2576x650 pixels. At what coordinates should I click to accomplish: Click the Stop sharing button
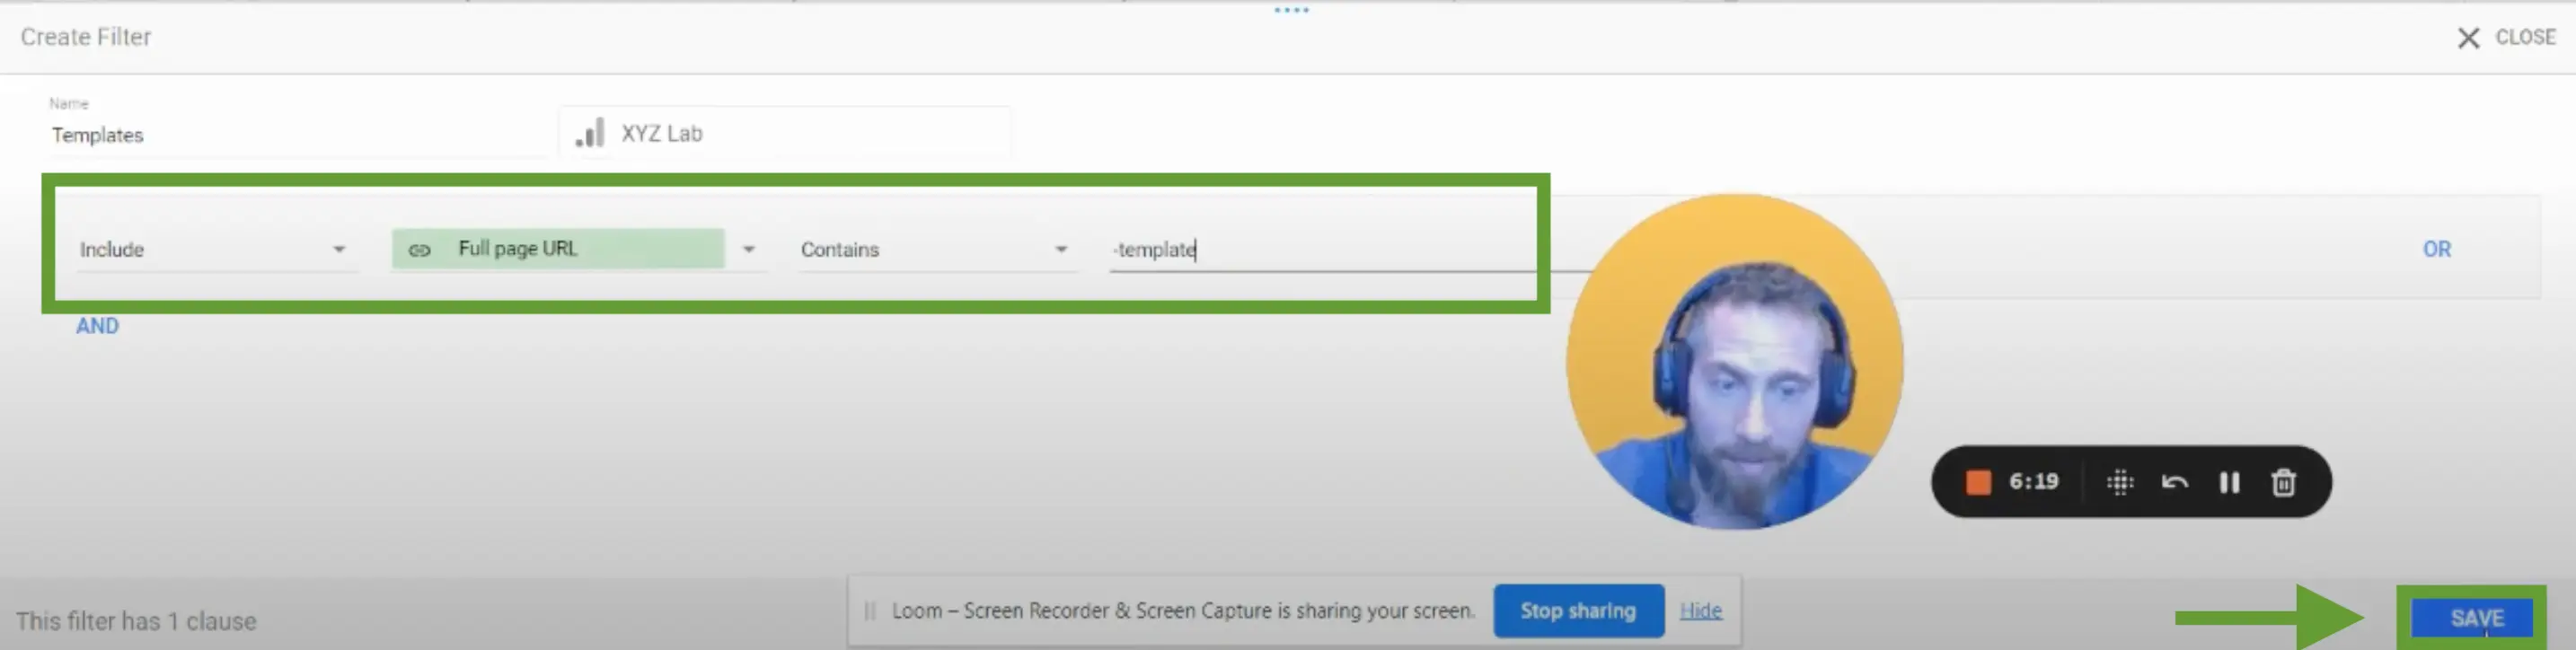pos(1578,611)
